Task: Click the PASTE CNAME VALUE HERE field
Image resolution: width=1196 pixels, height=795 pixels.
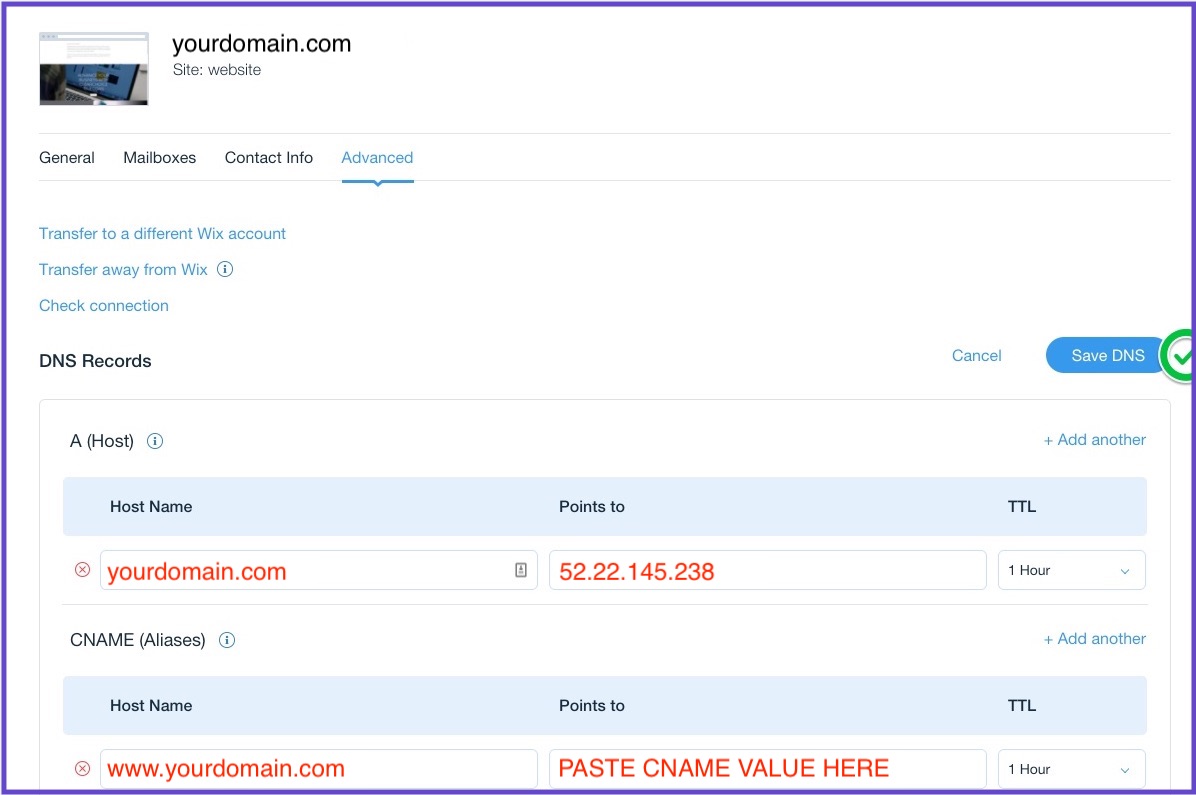Action: (767, 769)
